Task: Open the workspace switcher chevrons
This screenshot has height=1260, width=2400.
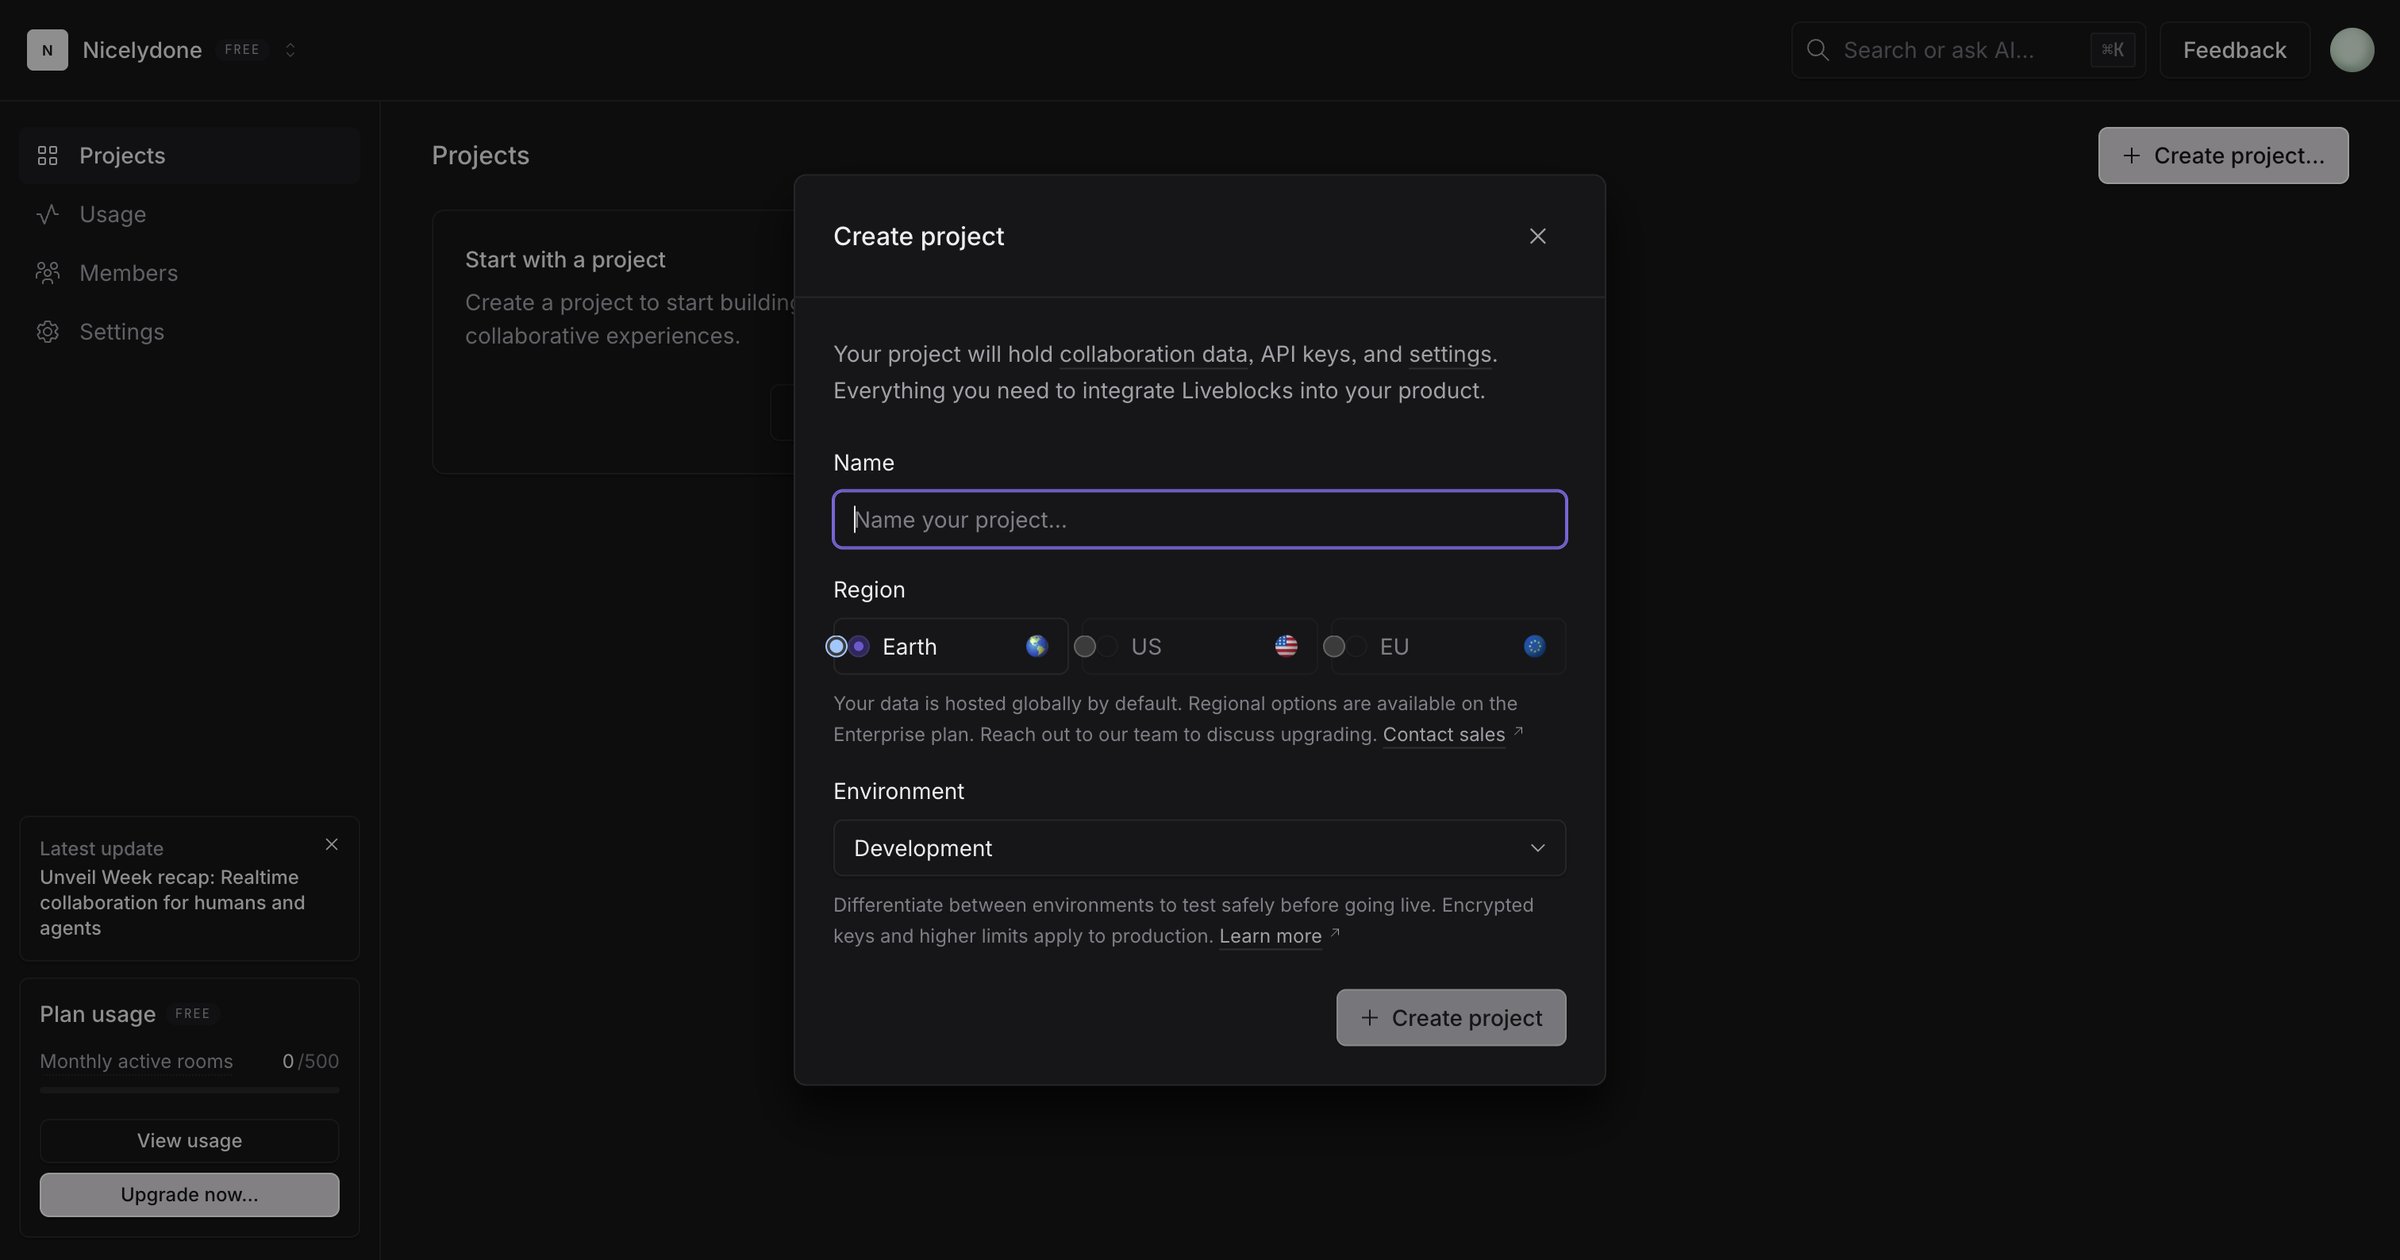Action: coord(290,50)
